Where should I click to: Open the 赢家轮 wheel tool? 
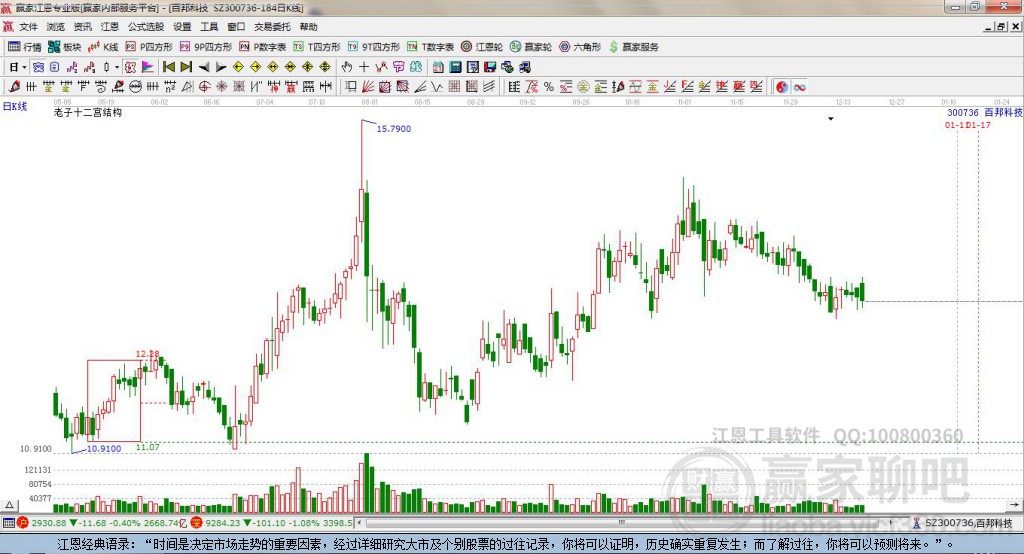[531, 47]
